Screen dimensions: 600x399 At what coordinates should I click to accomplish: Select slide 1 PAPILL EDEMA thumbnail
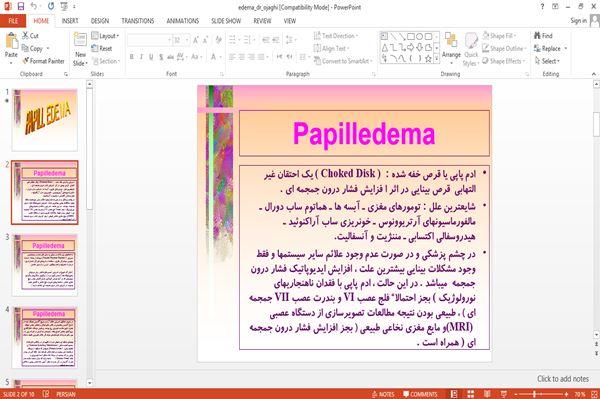point(44,120)
